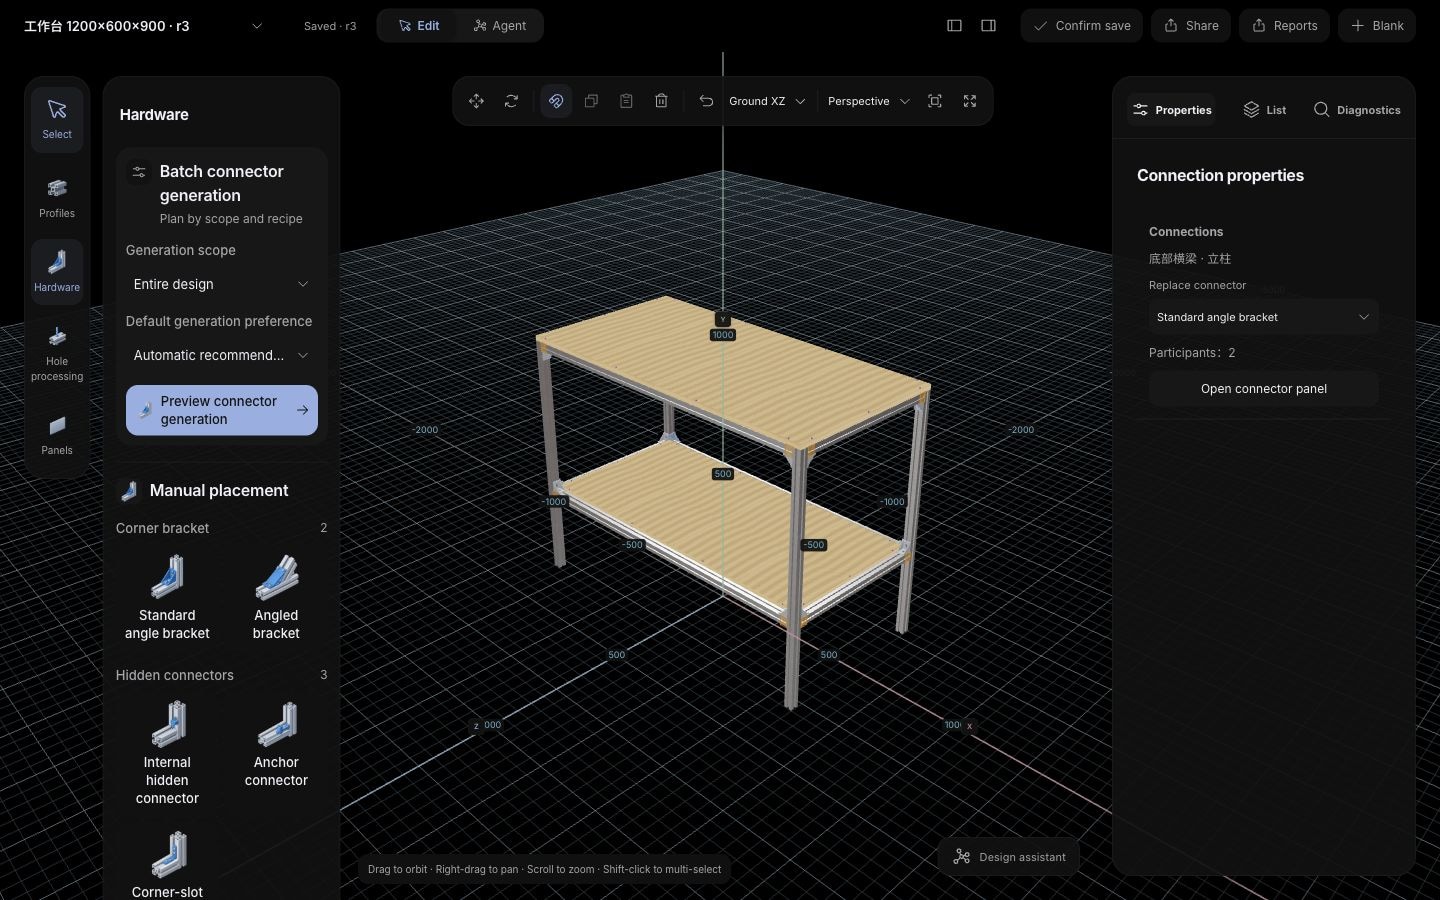The width and height of the screenshot is (1440, 900).
Task: Click Preview connector generation
Action: tap(221, 410)
